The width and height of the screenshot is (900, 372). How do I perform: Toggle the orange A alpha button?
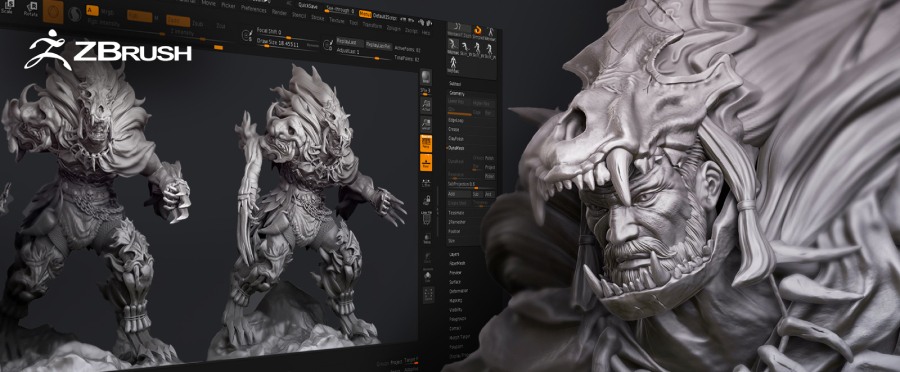[92, 10]
